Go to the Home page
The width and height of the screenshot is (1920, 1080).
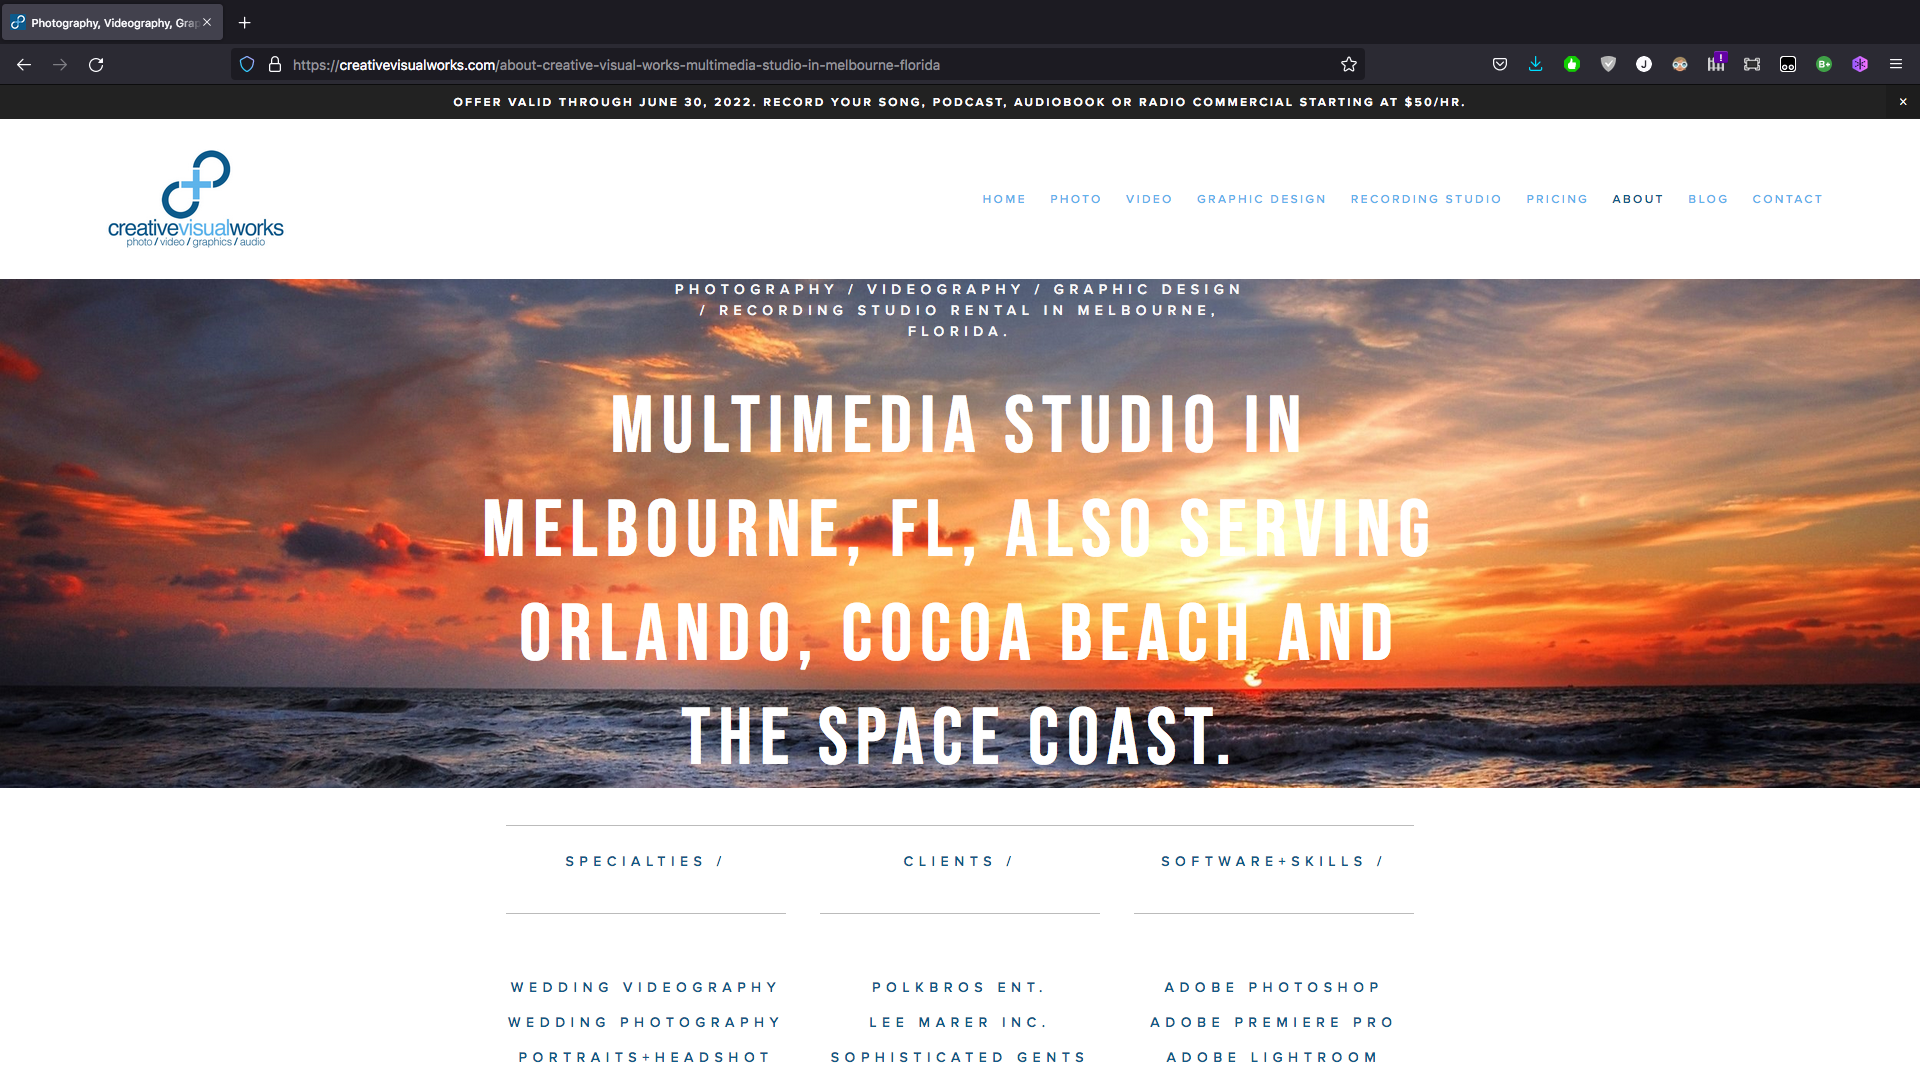[x=1004, y=199]
